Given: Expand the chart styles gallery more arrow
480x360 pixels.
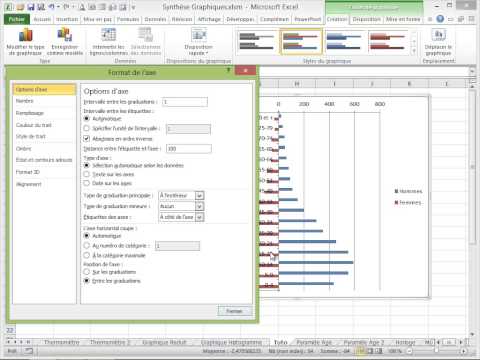Looking at the screenshot, I should click(414, 51).
